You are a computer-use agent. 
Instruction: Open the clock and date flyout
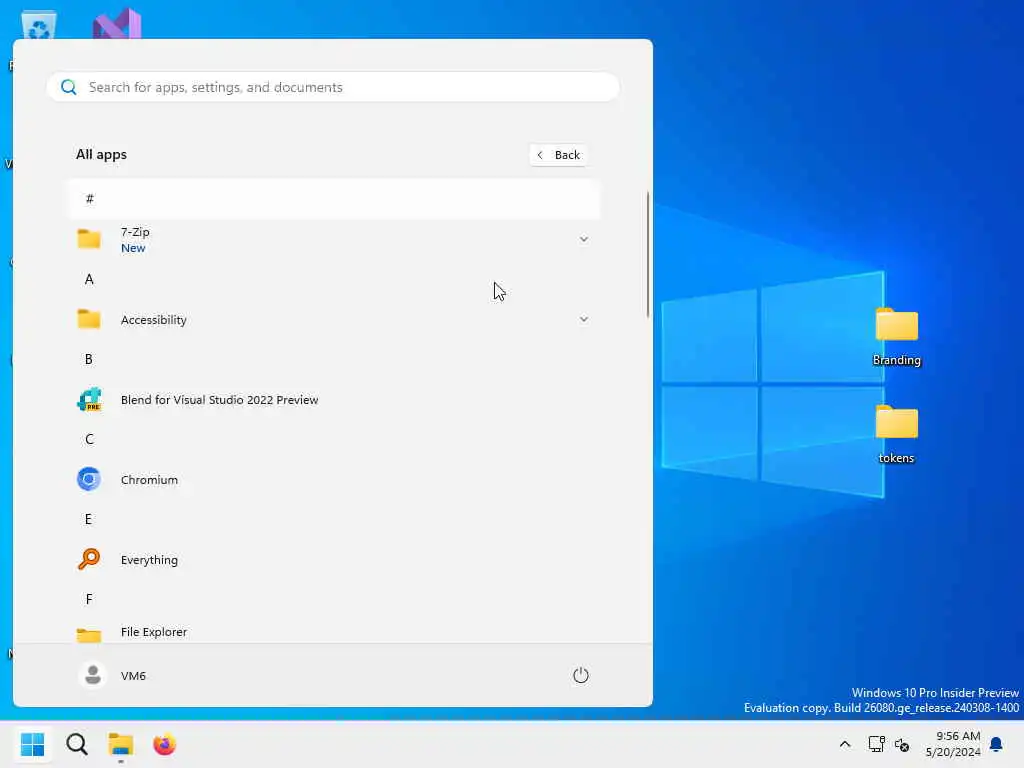point(953,744)
